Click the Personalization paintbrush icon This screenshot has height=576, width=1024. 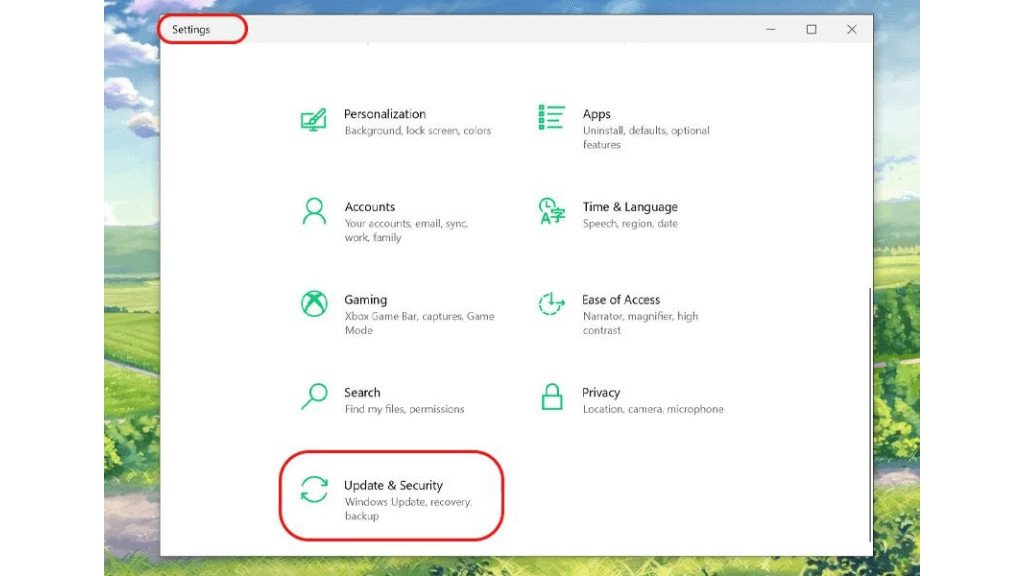[x=312, y=118]
